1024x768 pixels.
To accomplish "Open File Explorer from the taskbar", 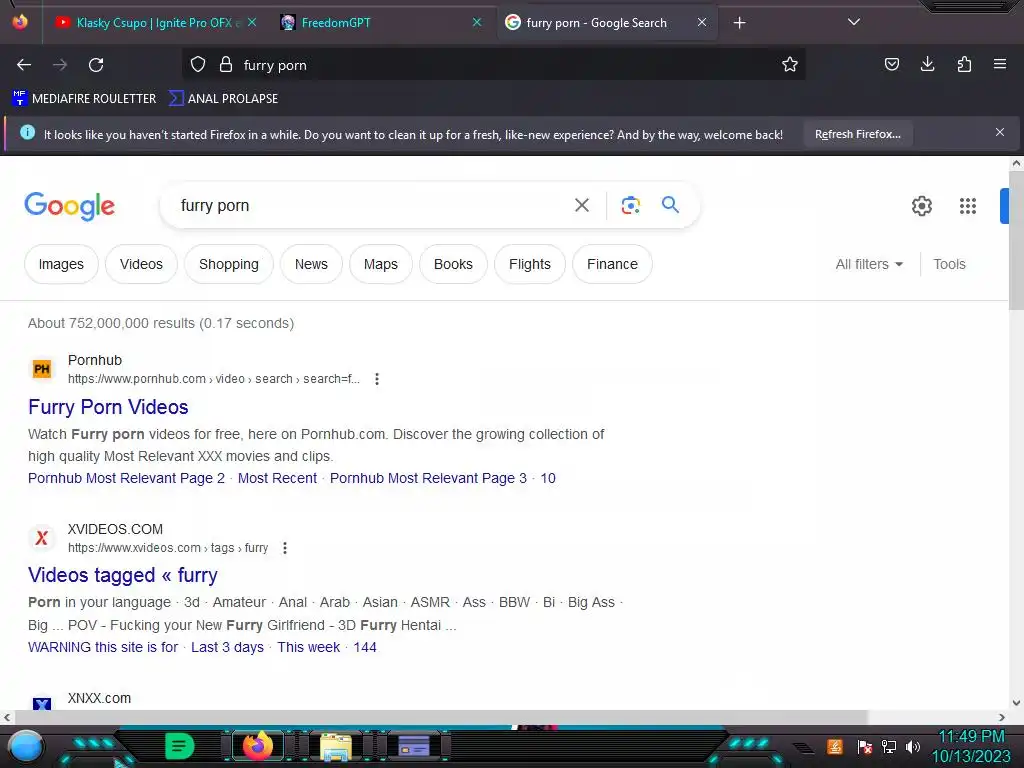I will pos(336,747).
